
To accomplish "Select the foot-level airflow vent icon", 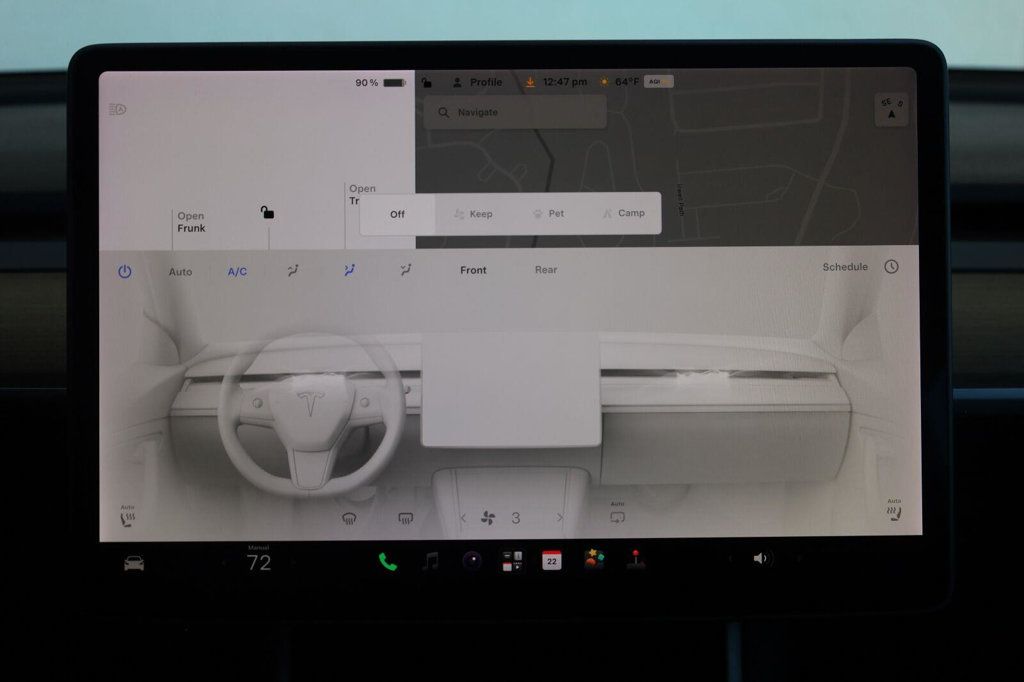I will (x=406, y=270).
